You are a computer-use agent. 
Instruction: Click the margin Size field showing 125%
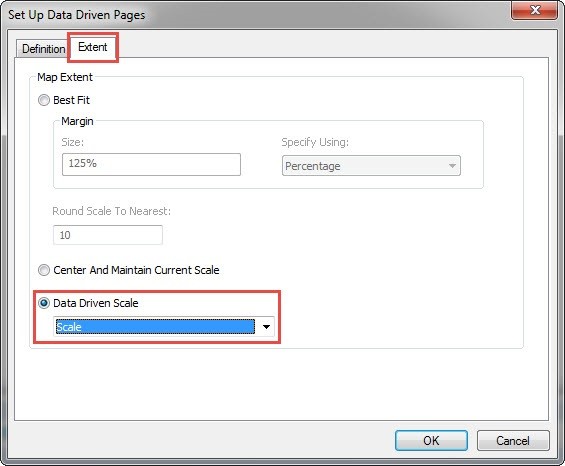point(151,164)
